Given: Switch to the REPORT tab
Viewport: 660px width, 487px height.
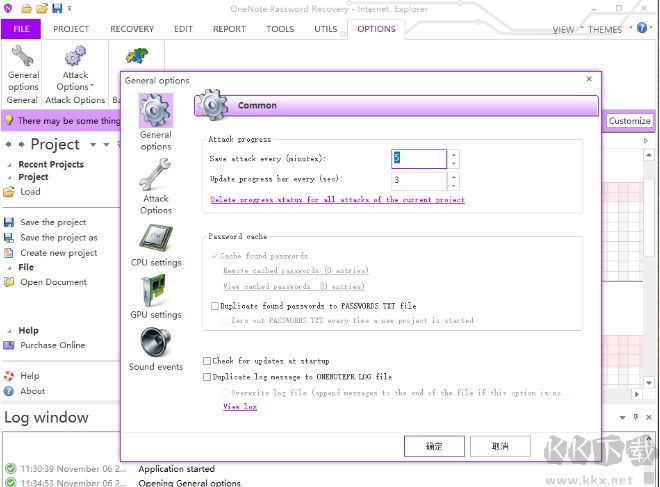Looking at the screenshot, I should [229, 29].
